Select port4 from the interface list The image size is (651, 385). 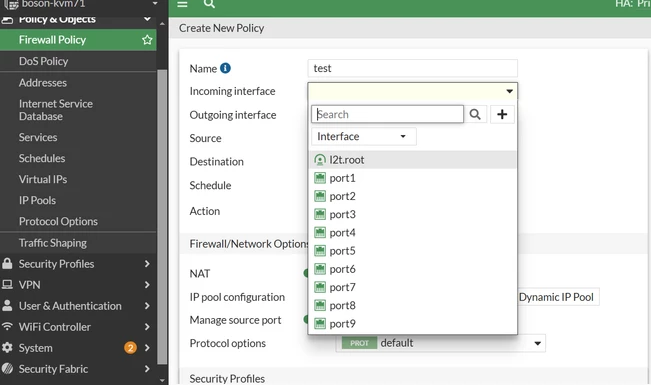(x=412, y=233)
